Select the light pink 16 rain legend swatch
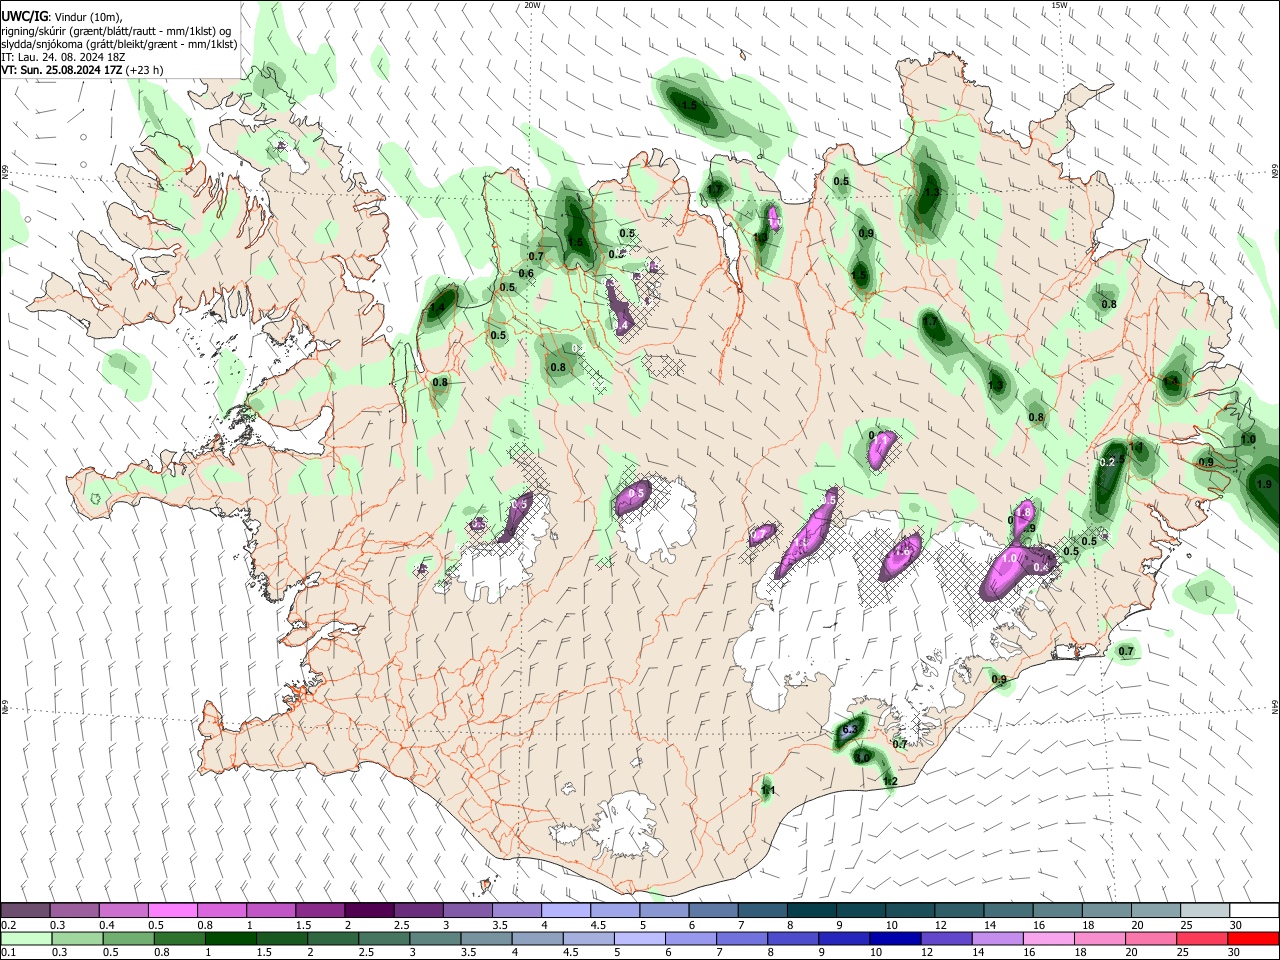 tap(1049, 938)
